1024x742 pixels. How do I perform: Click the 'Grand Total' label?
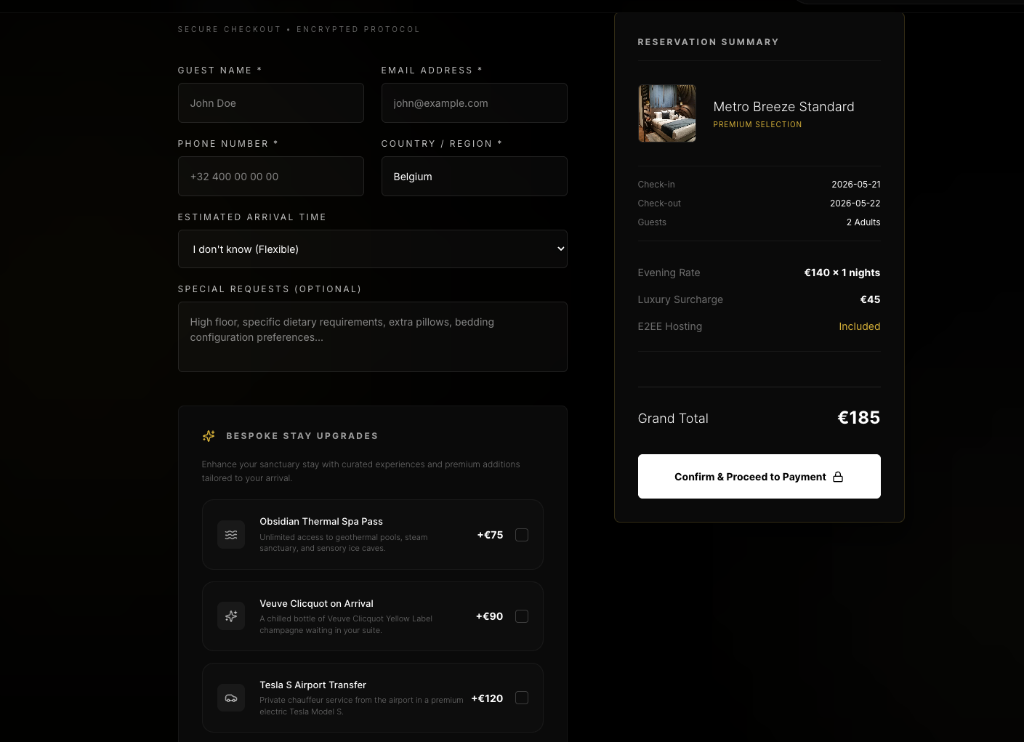tap(673, 419)
